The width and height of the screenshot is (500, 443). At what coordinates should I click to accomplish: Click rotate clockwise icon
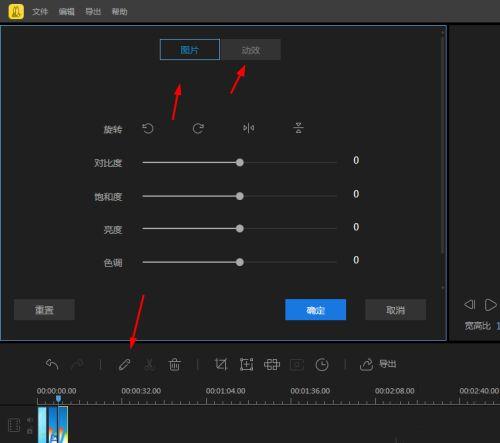198,128
